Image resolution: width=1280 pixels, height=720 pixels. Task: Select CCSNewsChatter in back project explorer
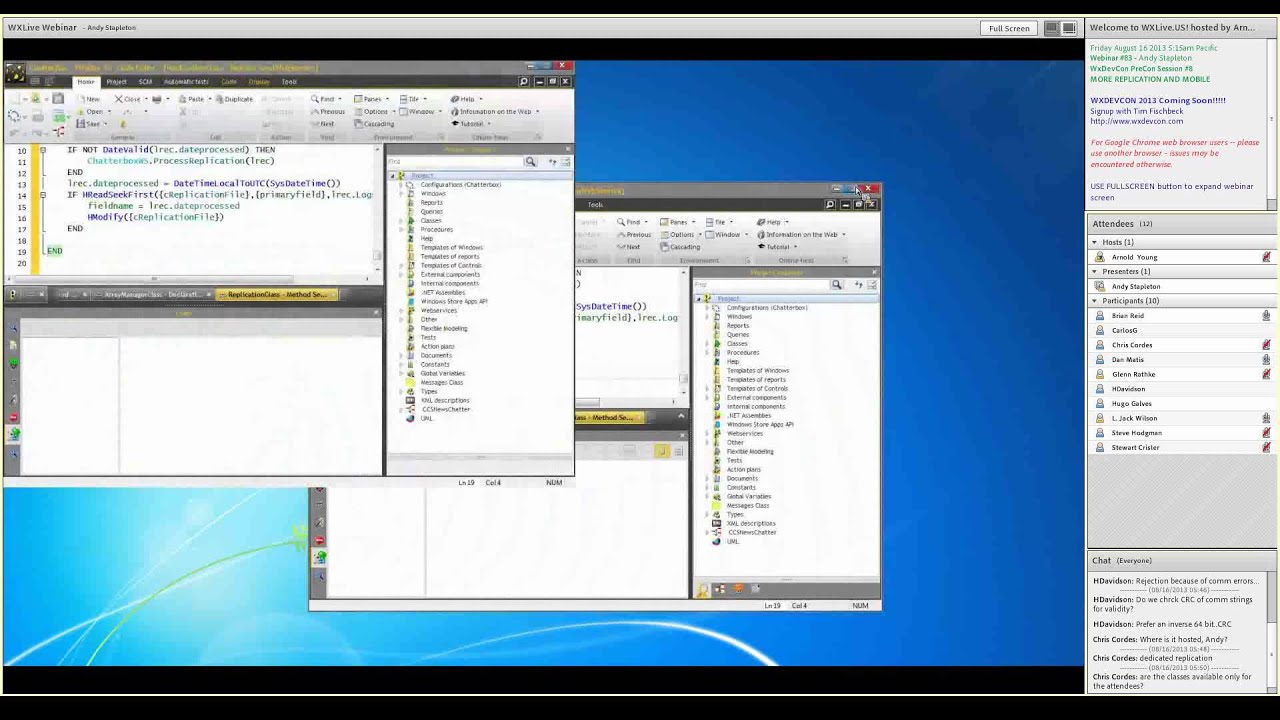click(751, 532)
